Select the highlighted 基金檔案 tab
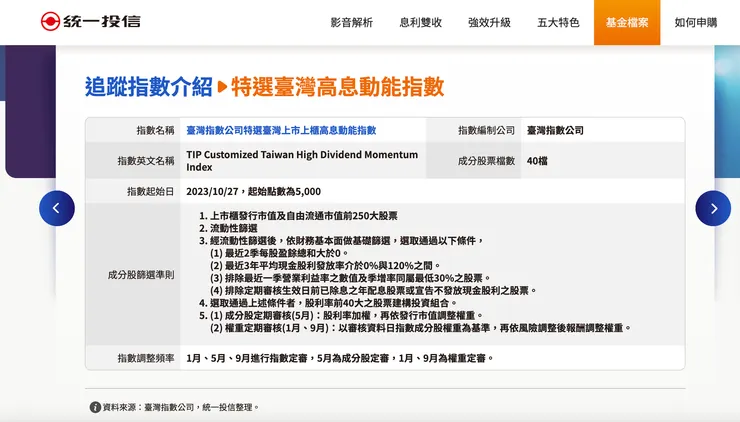 pos(627,23)
